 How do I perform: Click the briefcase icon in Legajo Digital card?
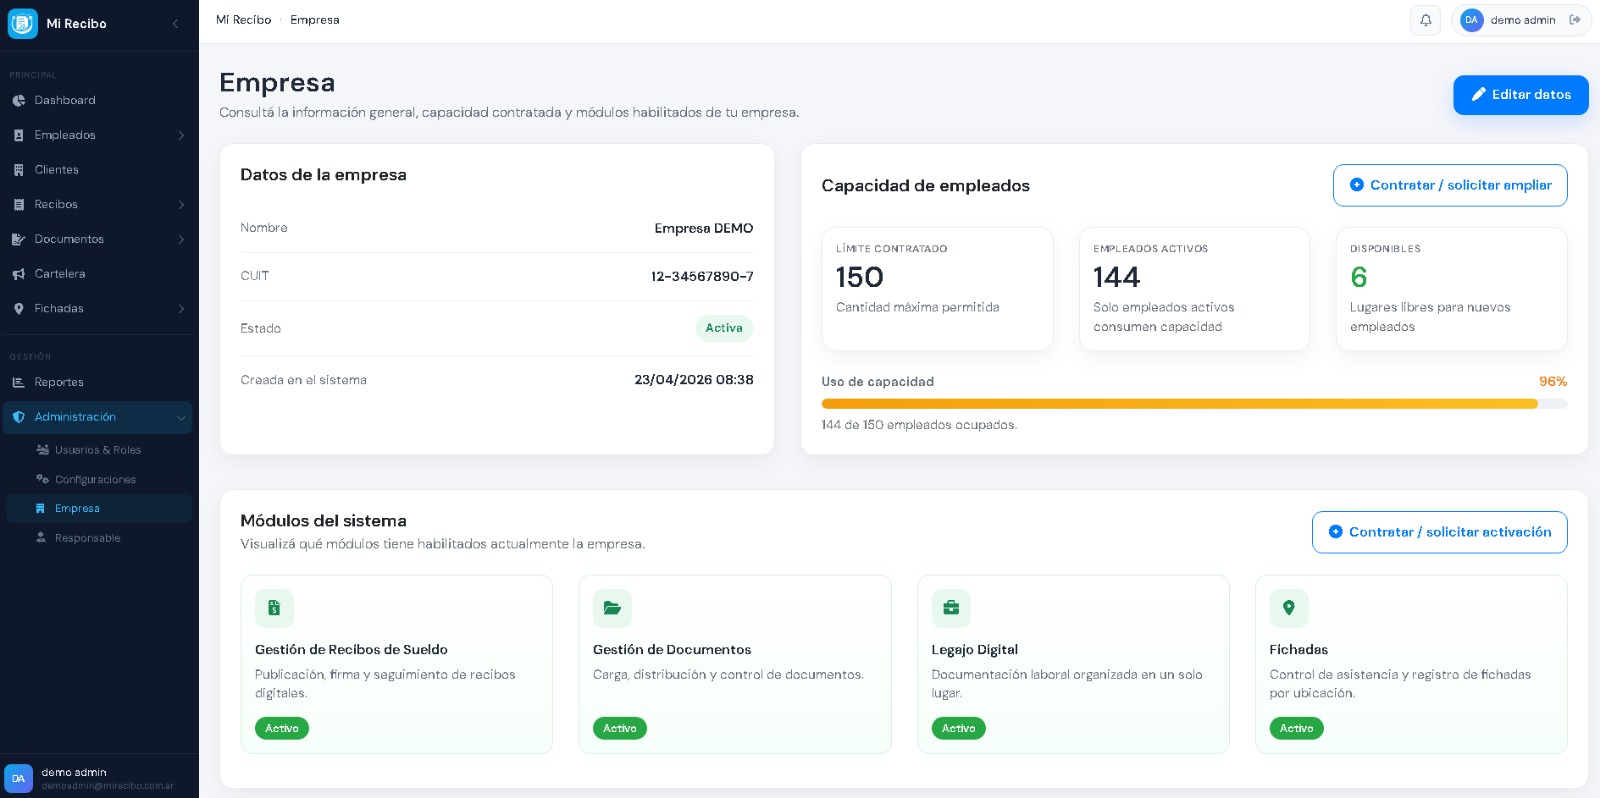click(951, 608)
